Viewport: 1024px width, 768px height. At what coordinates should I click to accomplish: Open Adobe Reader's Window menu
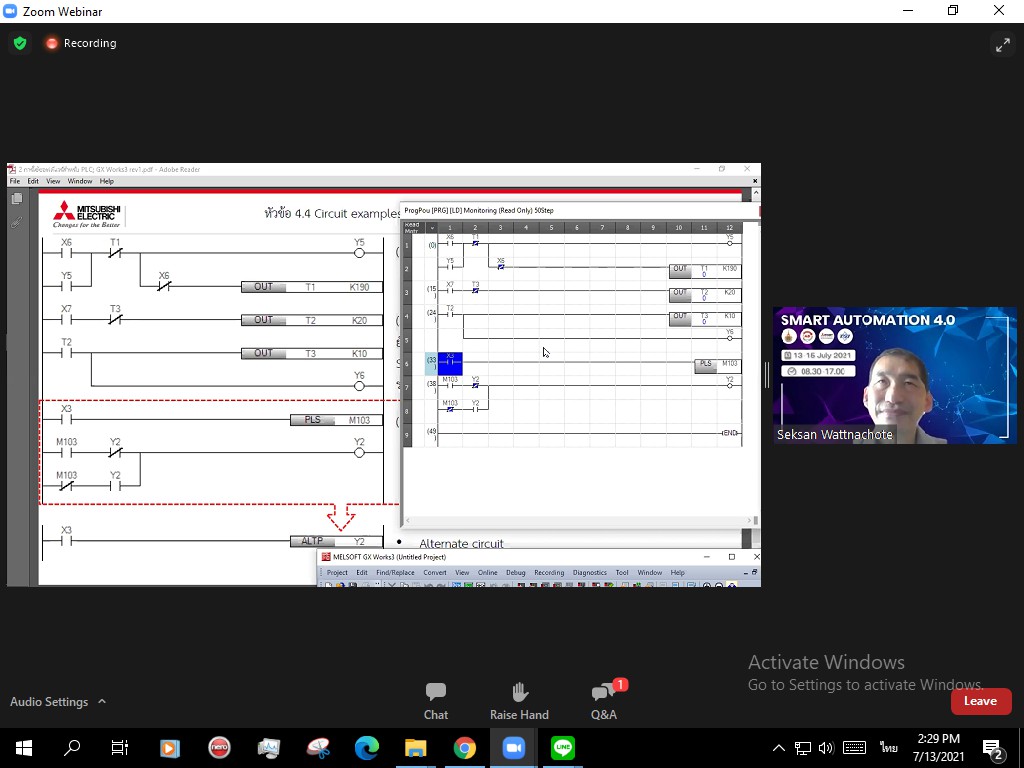pyautogui.click(x=80, y=181)
